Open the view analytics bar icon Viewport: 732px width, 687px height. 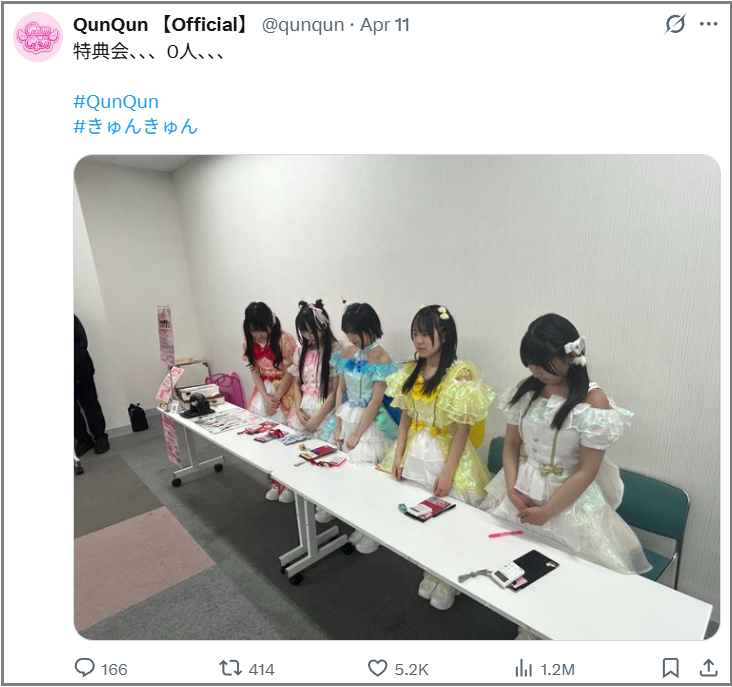pos(523,668)
